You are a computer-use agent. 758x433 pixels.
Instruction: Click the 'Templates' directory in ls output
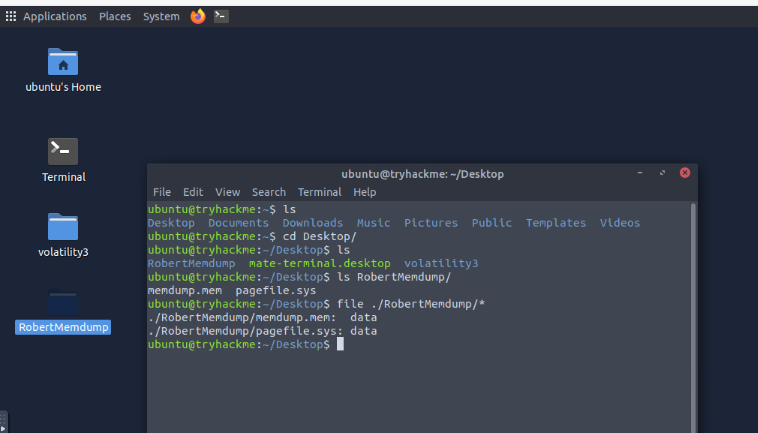[x=556, y=223]
